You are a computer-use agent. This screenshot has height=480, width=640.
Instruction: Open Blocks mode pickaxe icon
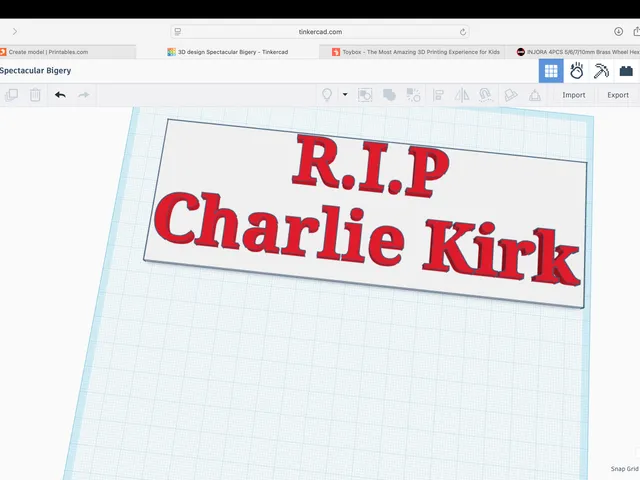(601, 71)
